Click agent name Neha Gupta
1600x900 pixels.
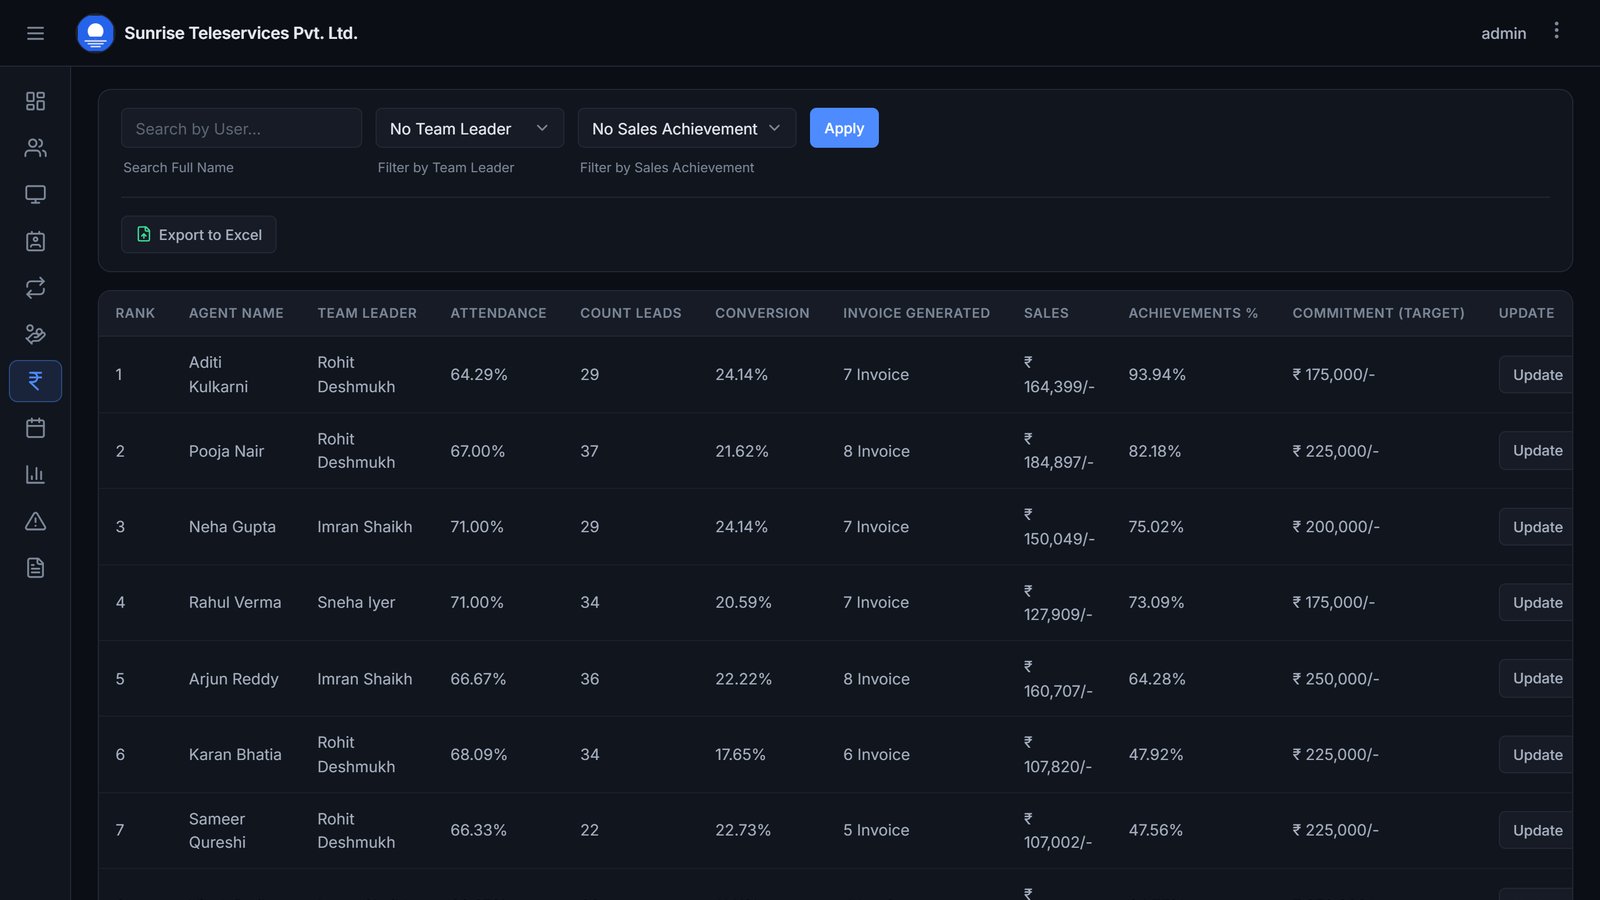coord(232,527)
